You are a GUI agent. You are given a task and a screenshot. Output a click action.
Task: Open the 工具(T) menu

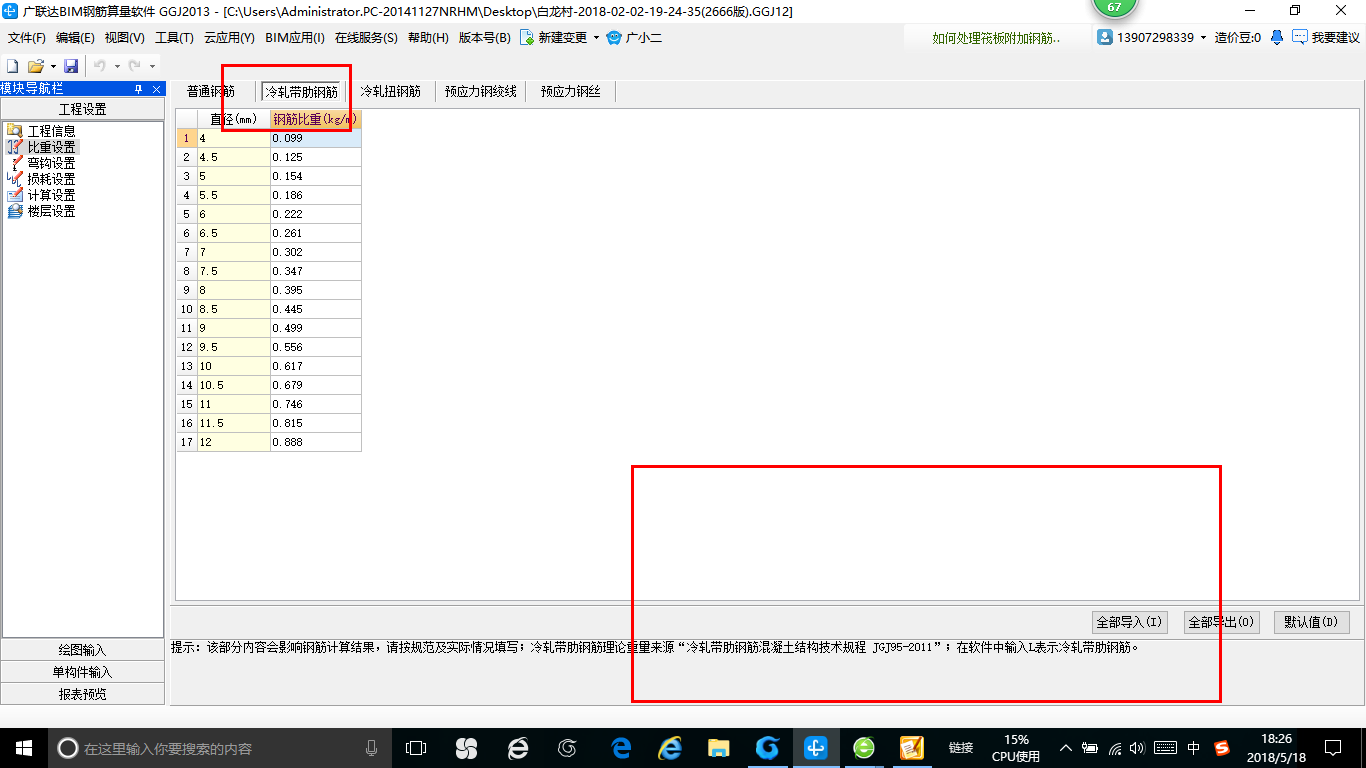(x=174, y=38)
